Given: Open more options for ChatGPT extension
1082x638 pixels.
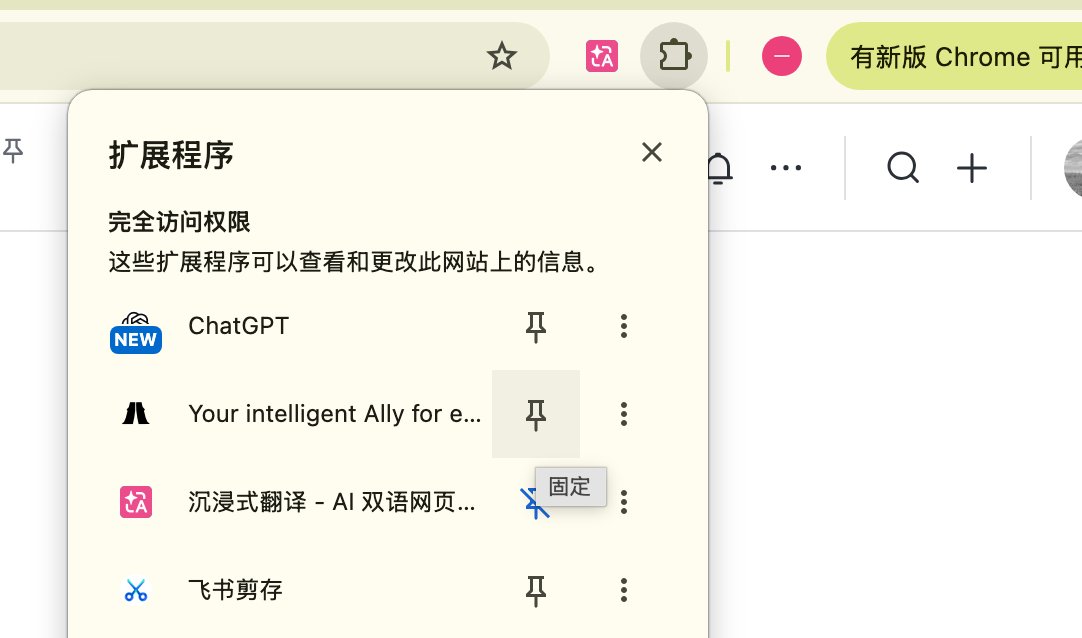Looking at the screenshot, I should (x=624, y=326).
